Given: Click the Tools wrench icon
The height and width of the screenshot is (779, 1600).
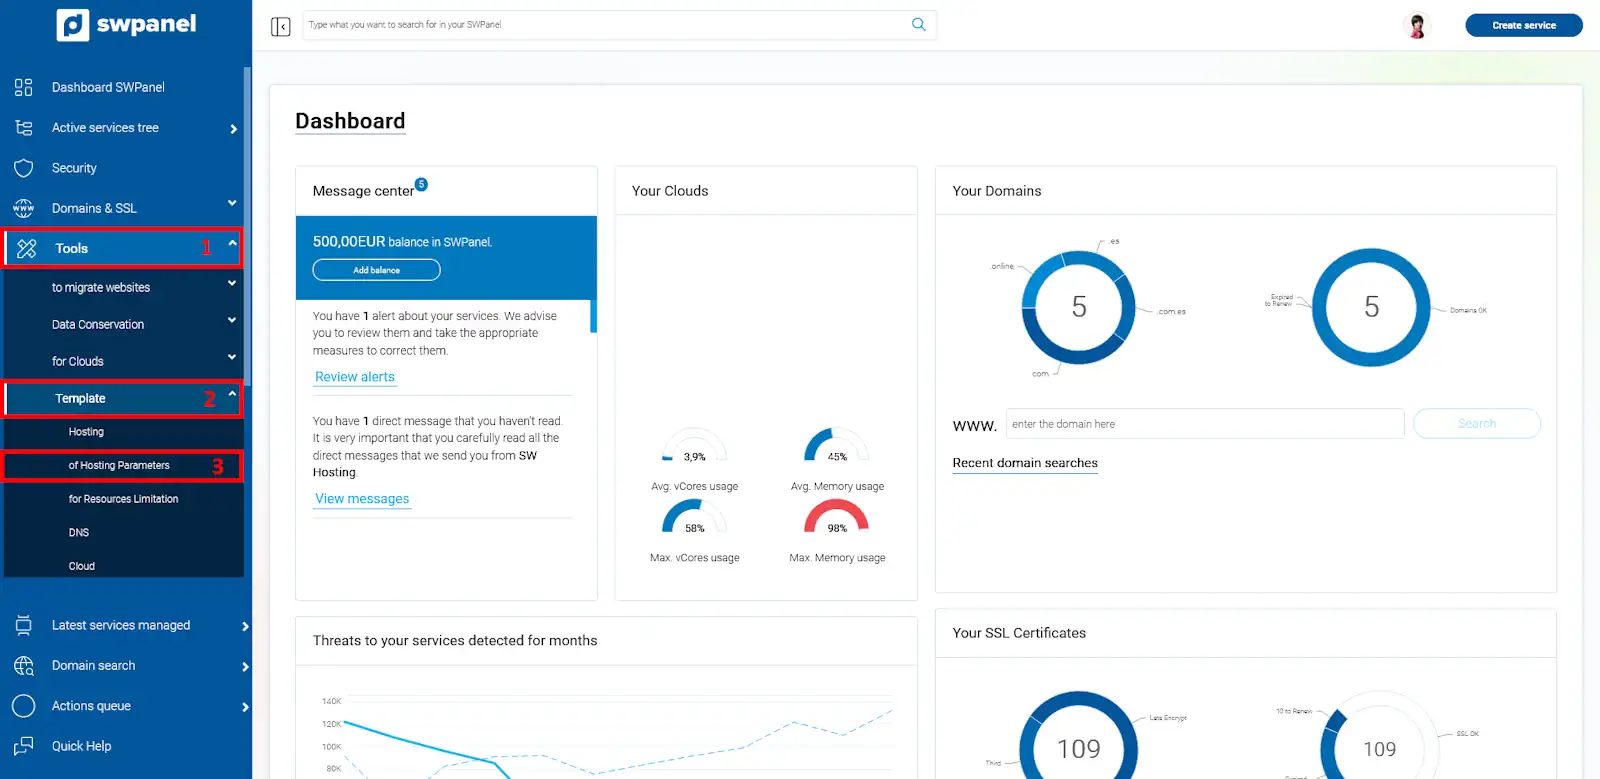Looking at the screenshot, I should [x=27, y=248].
